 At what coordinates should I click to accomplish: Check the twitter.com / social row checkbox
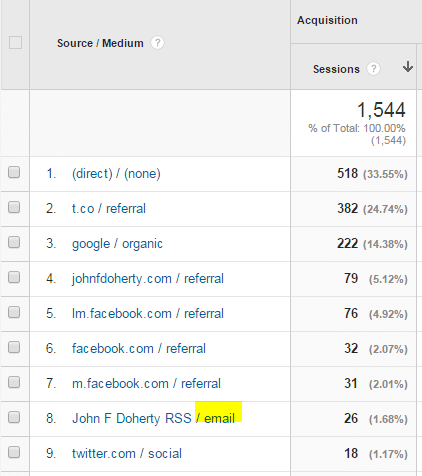pyautogui.click(x=14, y=453)
